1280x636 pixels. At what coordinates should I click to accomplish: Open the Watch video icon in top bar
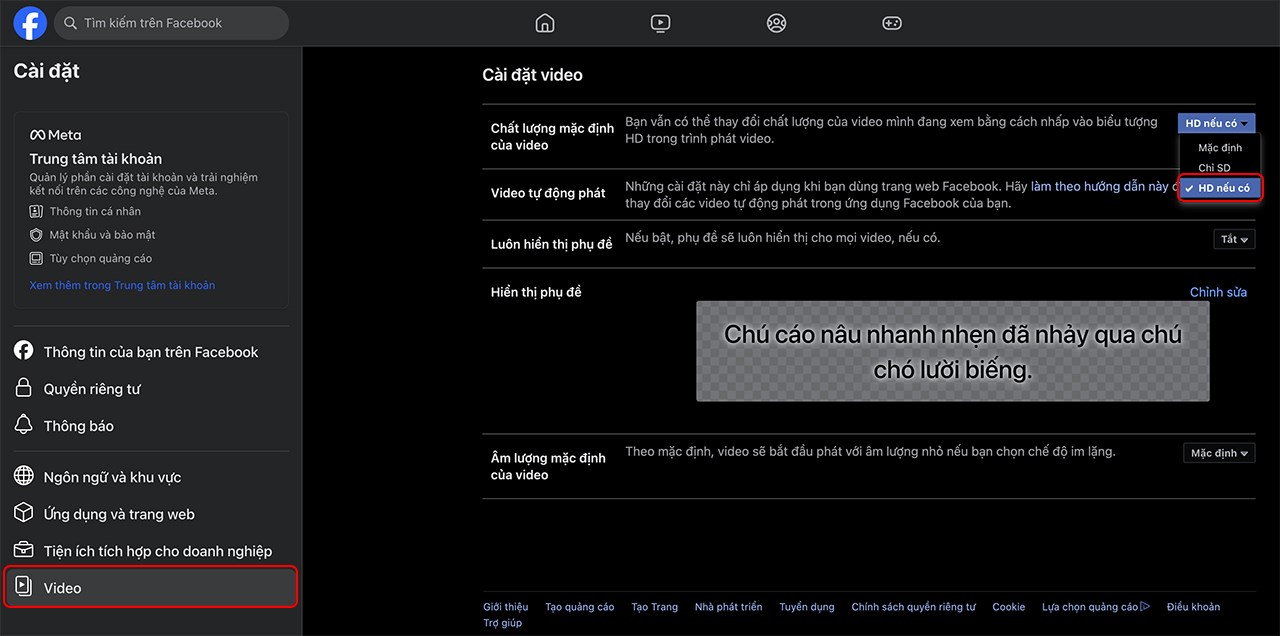point(660,23)
